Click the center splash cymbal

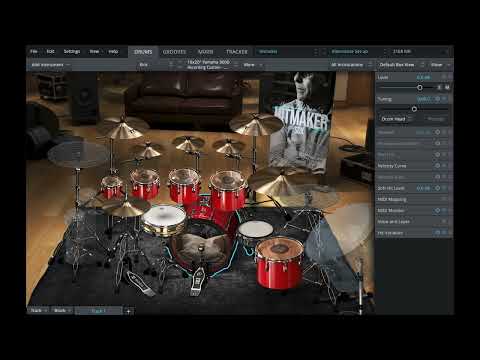[x=189, y=143]
